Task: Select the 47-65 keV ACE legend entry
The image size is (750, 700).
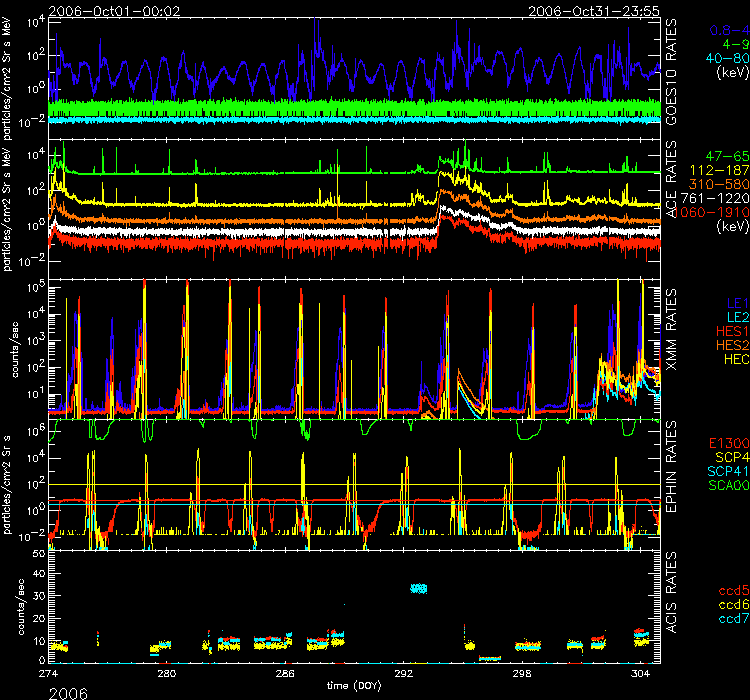Action: pos(712,158)
